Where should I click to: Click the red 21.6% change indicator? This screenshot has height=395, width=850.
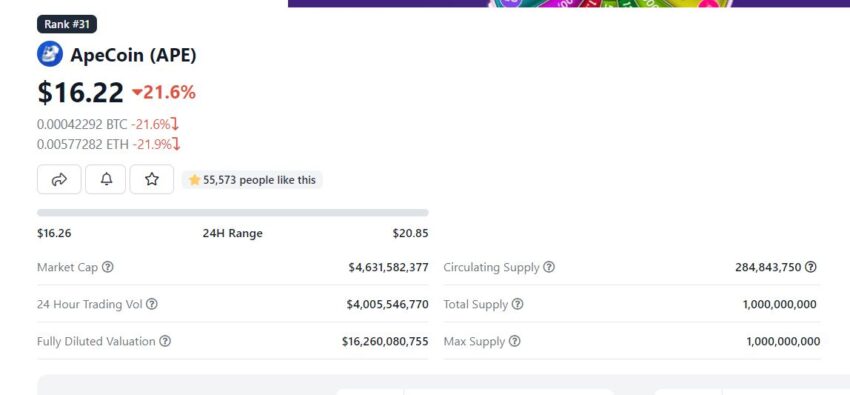coord(164,93)
